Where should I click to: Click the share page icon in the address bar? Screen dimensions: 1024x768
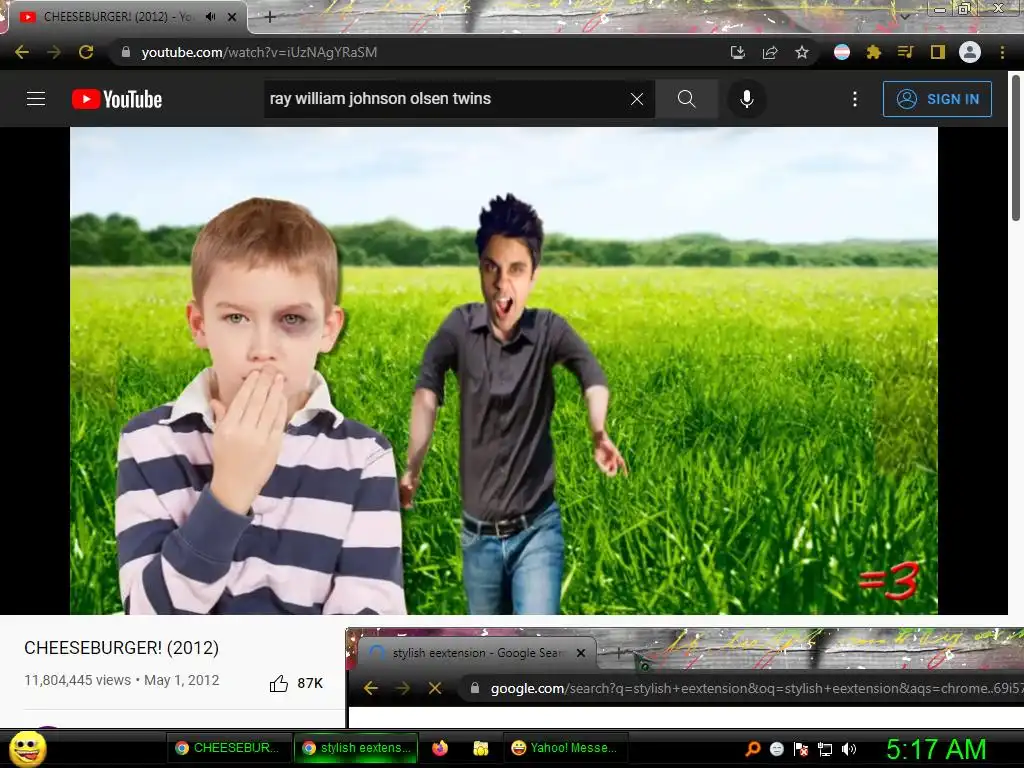[770, 52]
